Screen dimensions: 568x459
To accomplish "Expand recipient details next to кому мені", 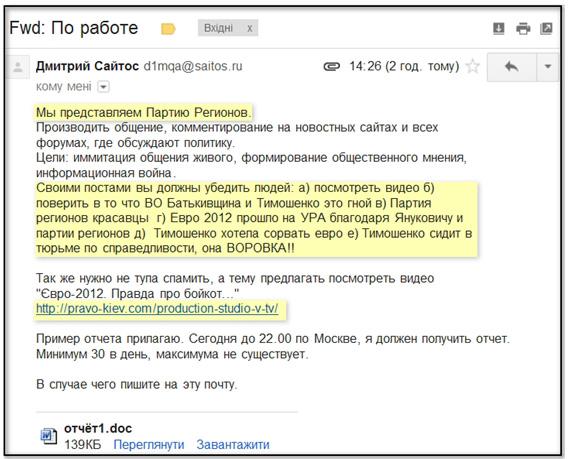I will [x=104, y=87].
